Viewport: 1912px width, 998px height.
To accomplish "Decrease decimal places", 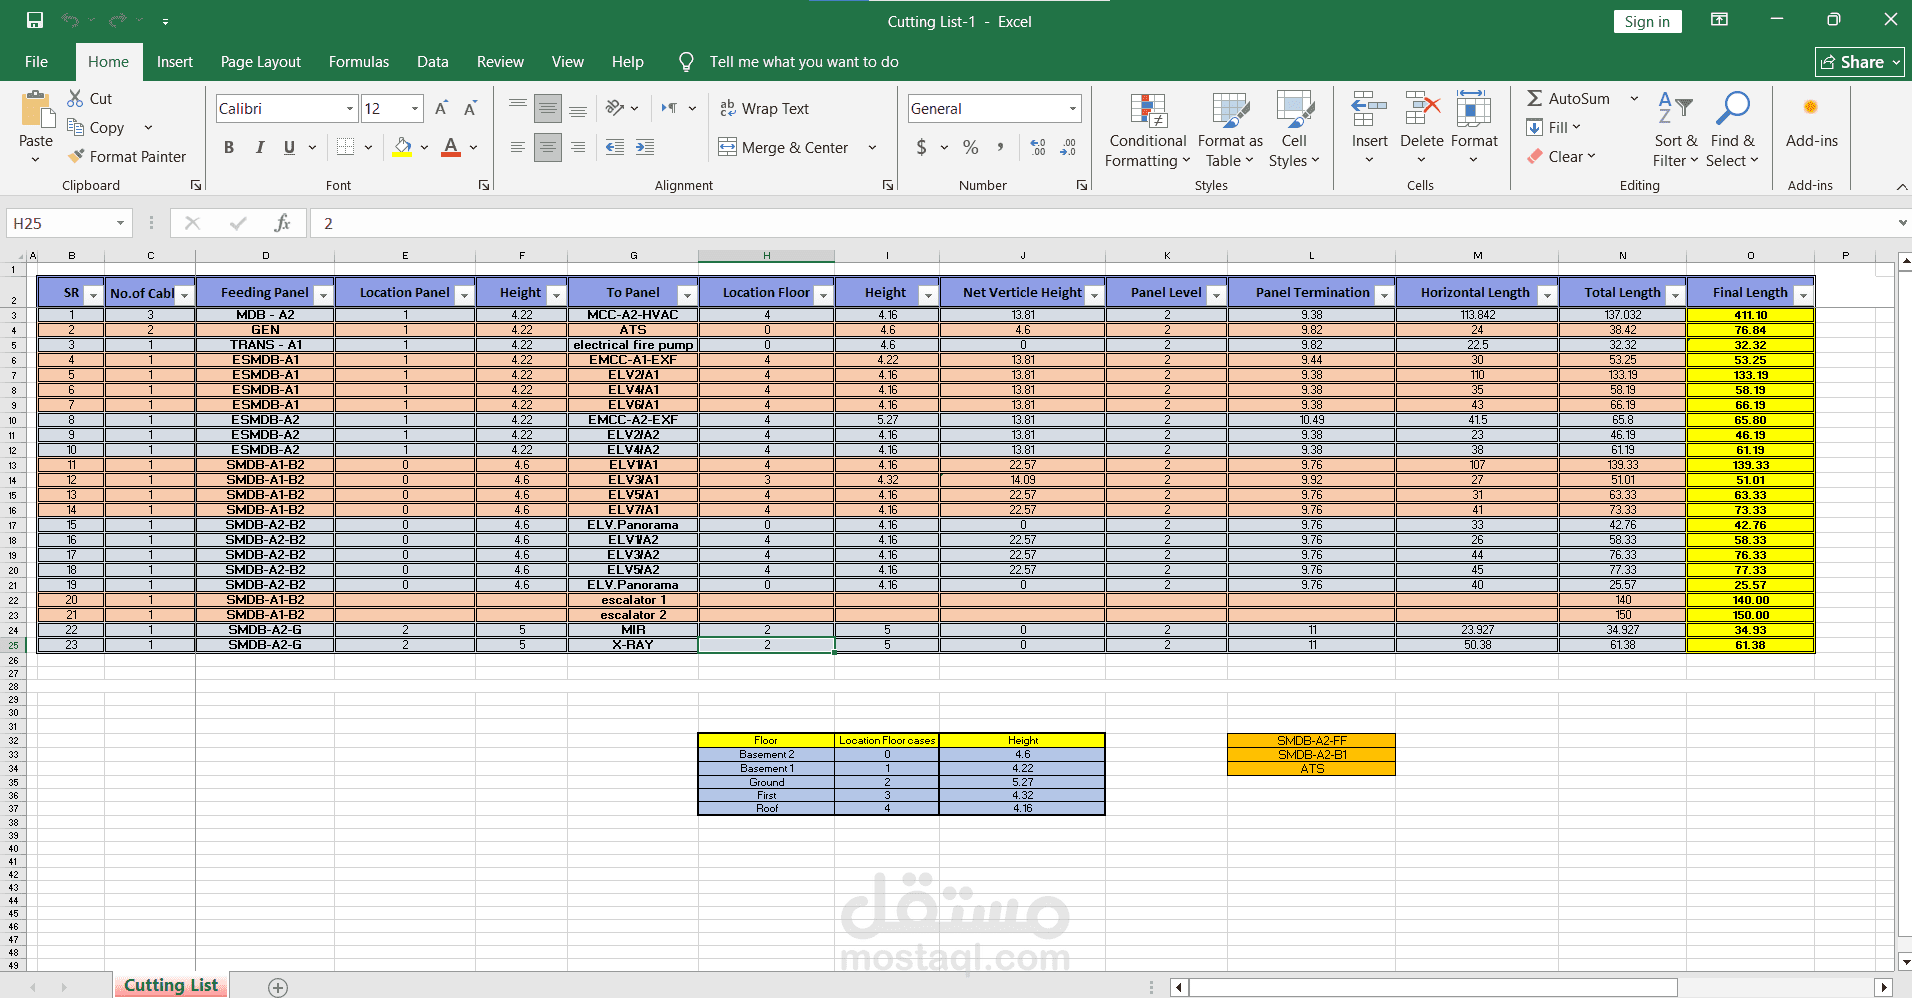I will (1068, 147).
